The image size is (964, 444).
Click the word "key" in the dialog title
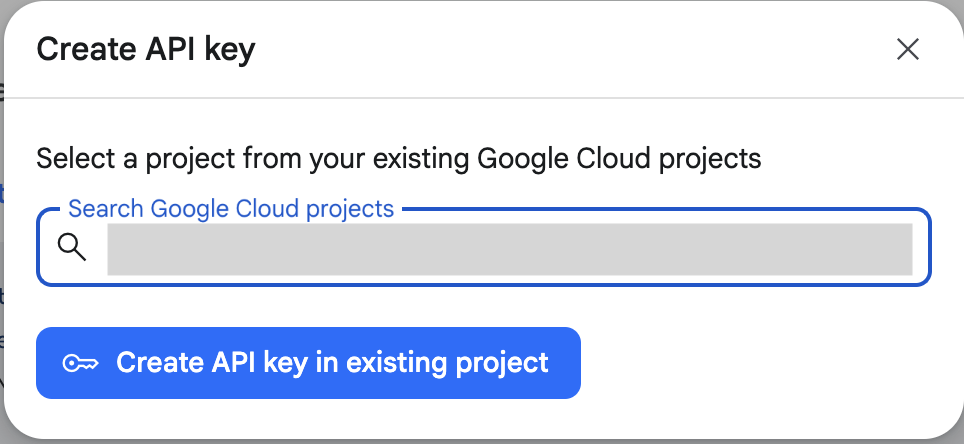click(228, 50)
